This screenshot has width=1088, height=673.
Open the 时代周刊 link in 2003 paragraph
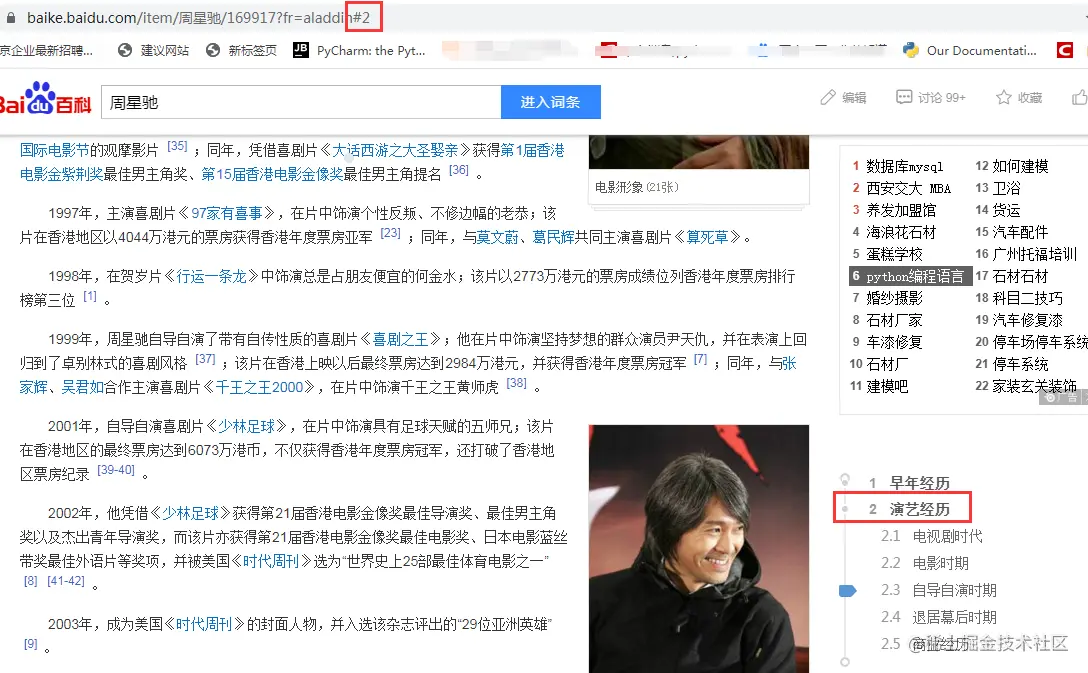203,624
